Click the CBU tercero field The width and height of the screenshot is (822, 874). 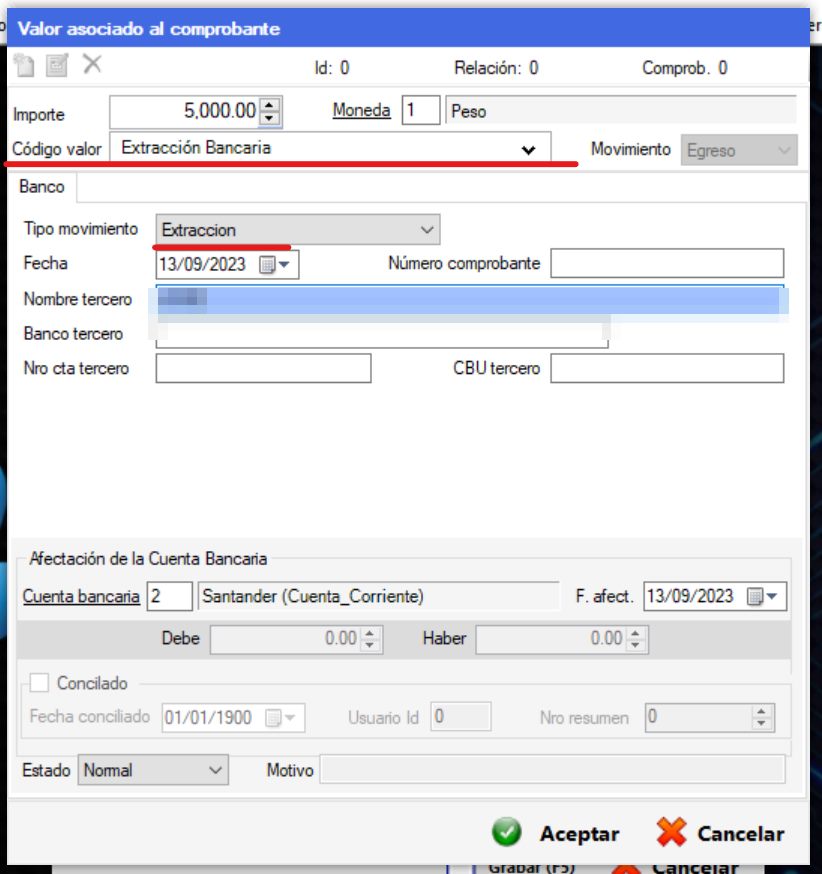point(667,368)
